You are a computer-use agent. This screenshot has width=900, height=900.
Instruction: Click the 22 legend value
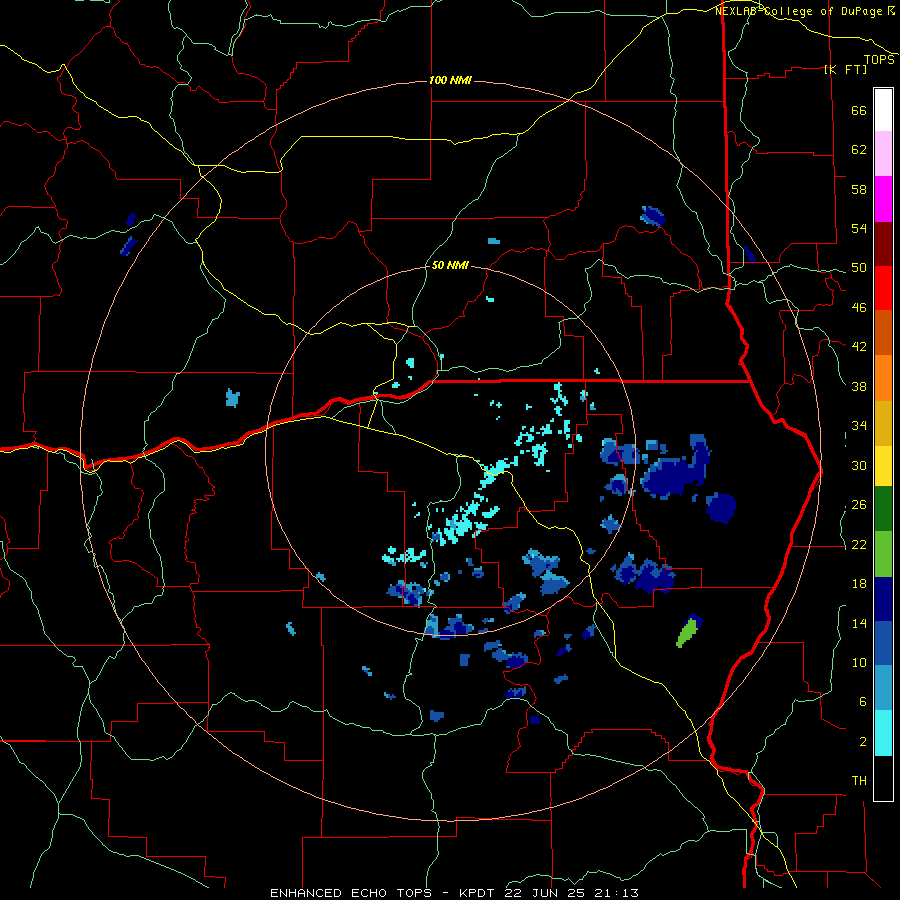point(859,545)
